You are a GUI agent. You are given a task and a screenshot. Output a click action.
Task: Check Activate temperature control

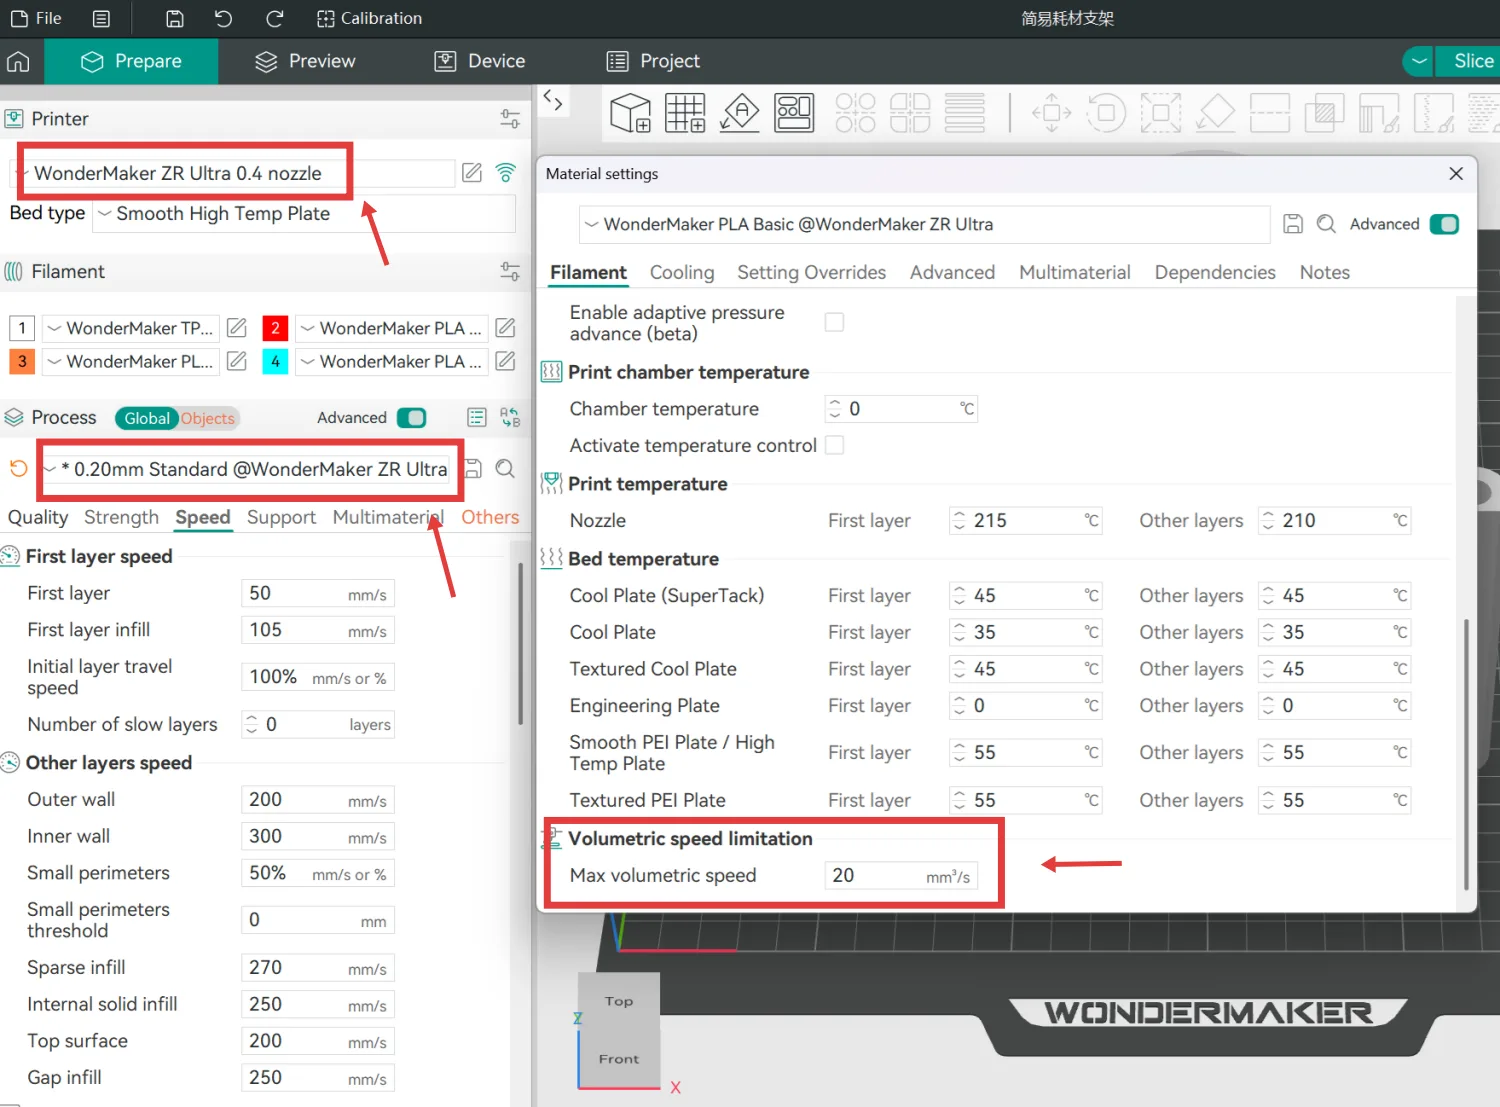(834, 445)
